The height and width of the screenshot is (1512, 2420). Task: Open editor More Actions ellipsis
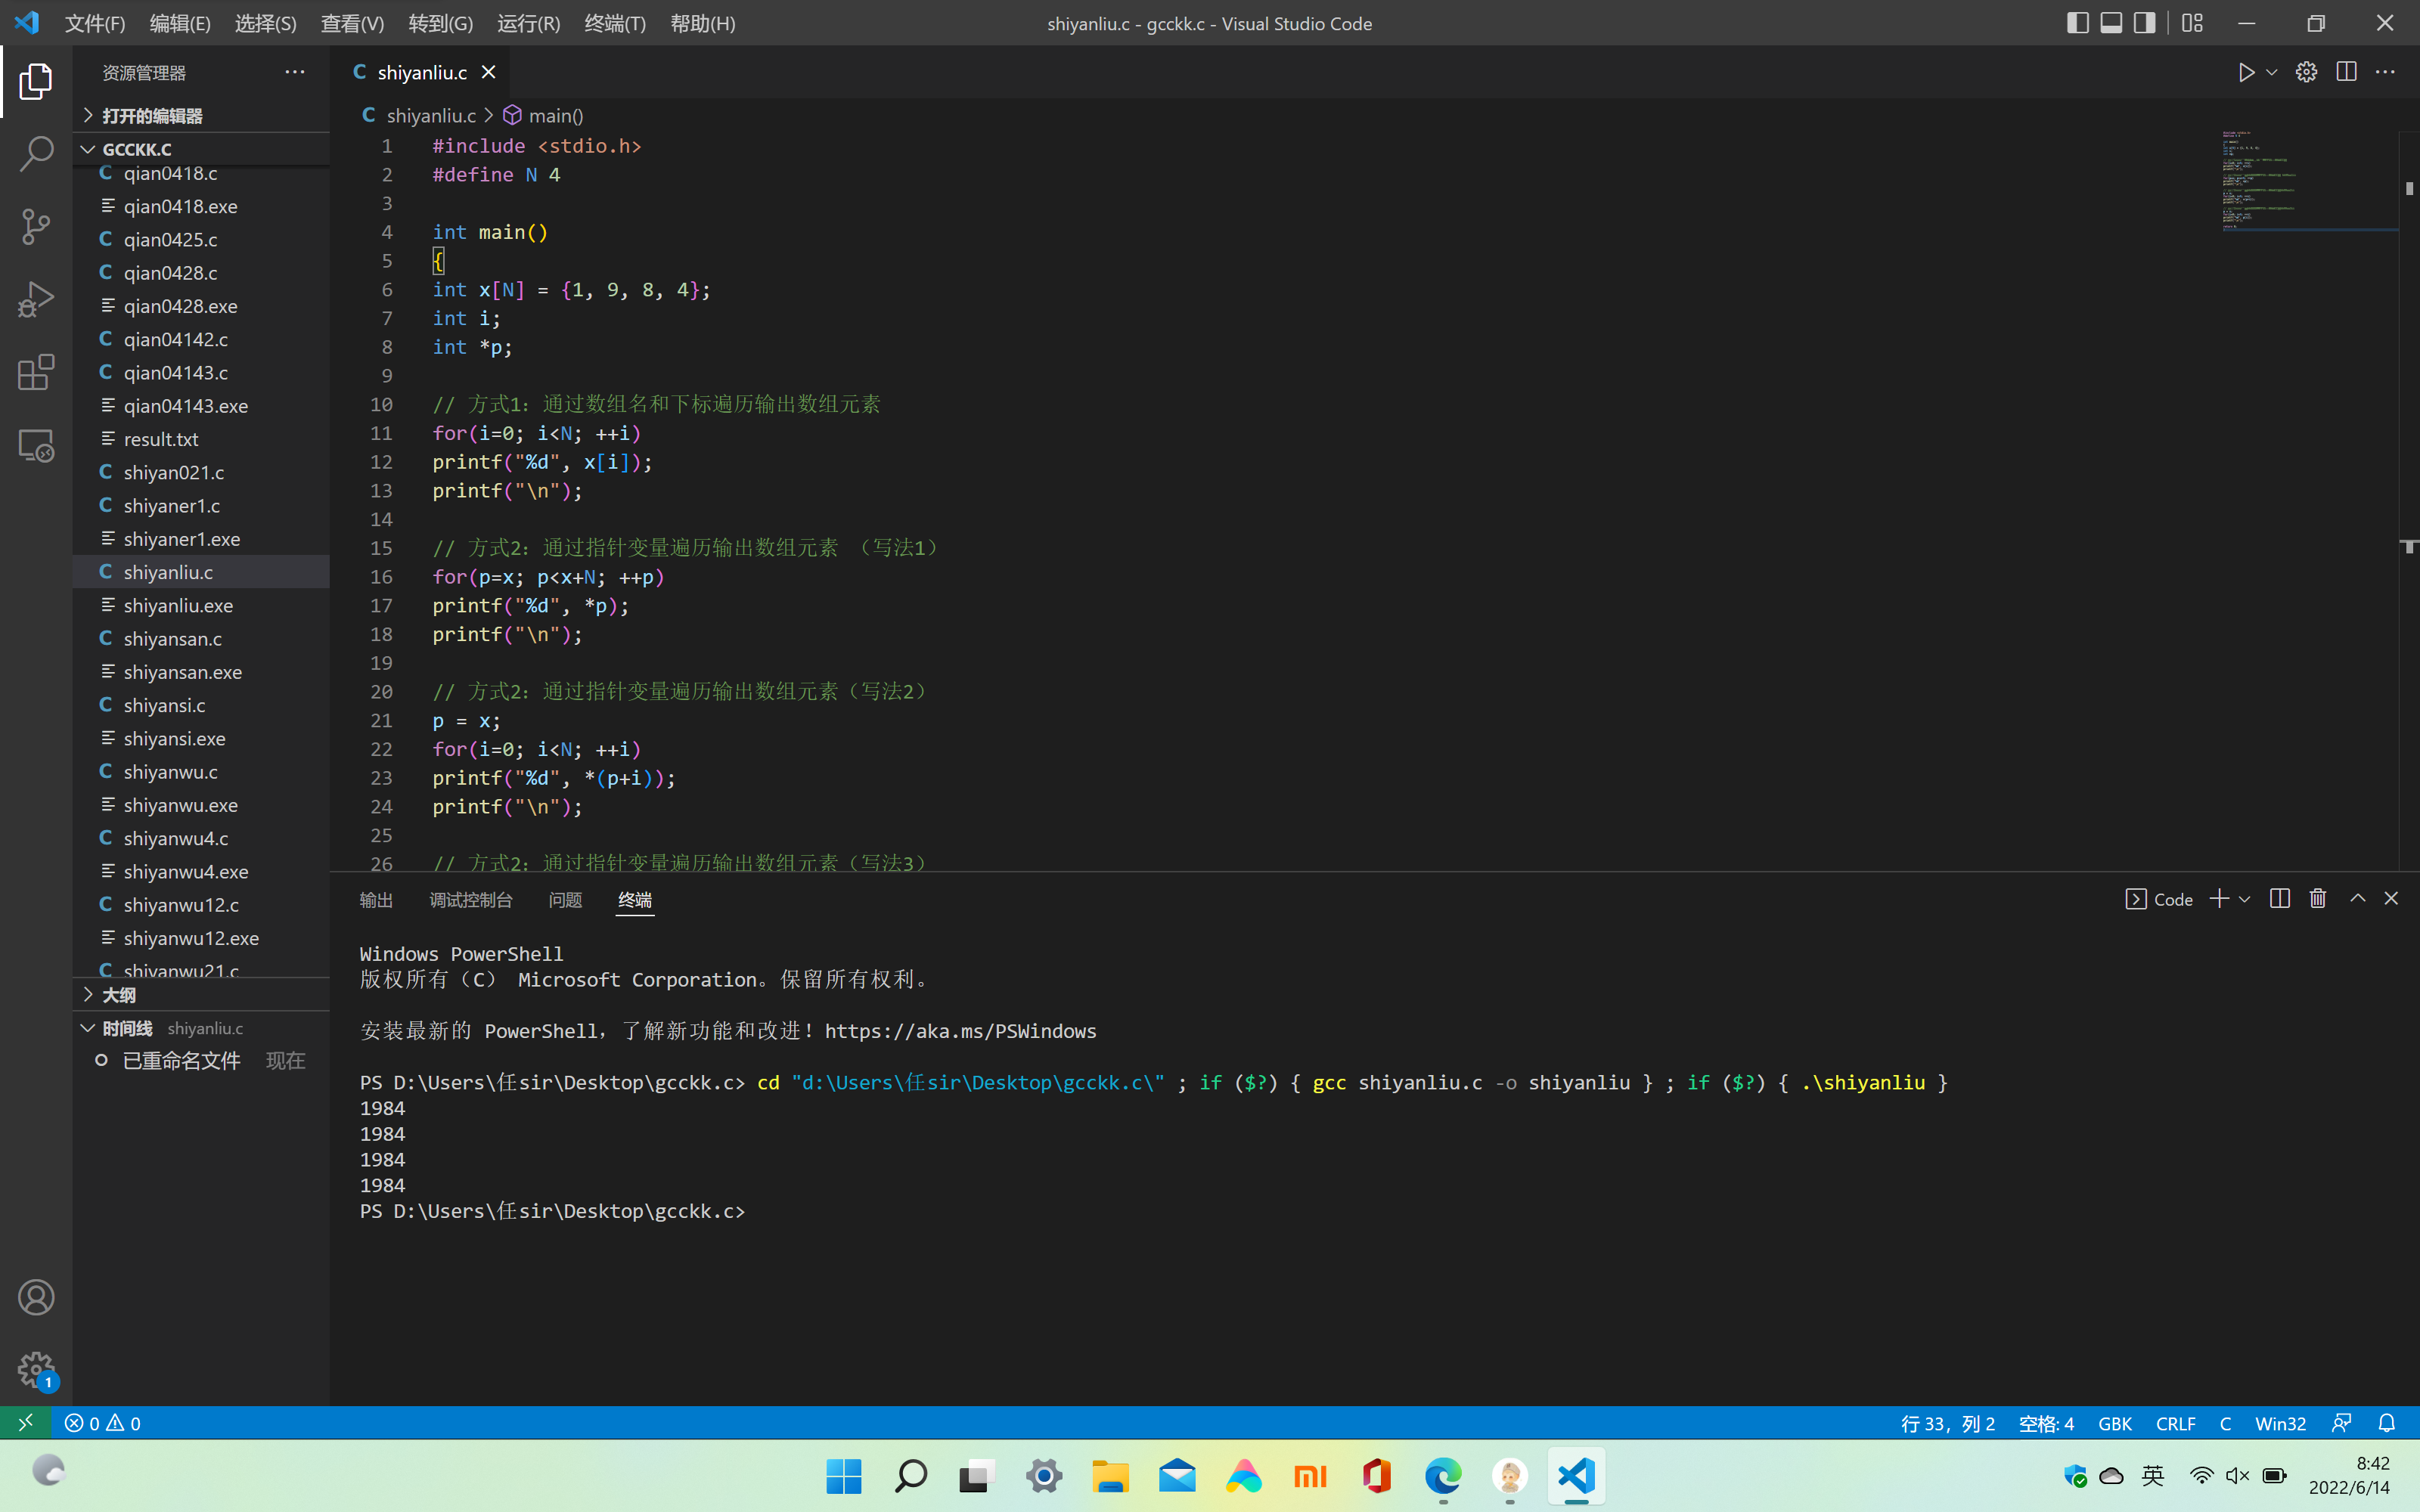click(x=2385, y=72)
